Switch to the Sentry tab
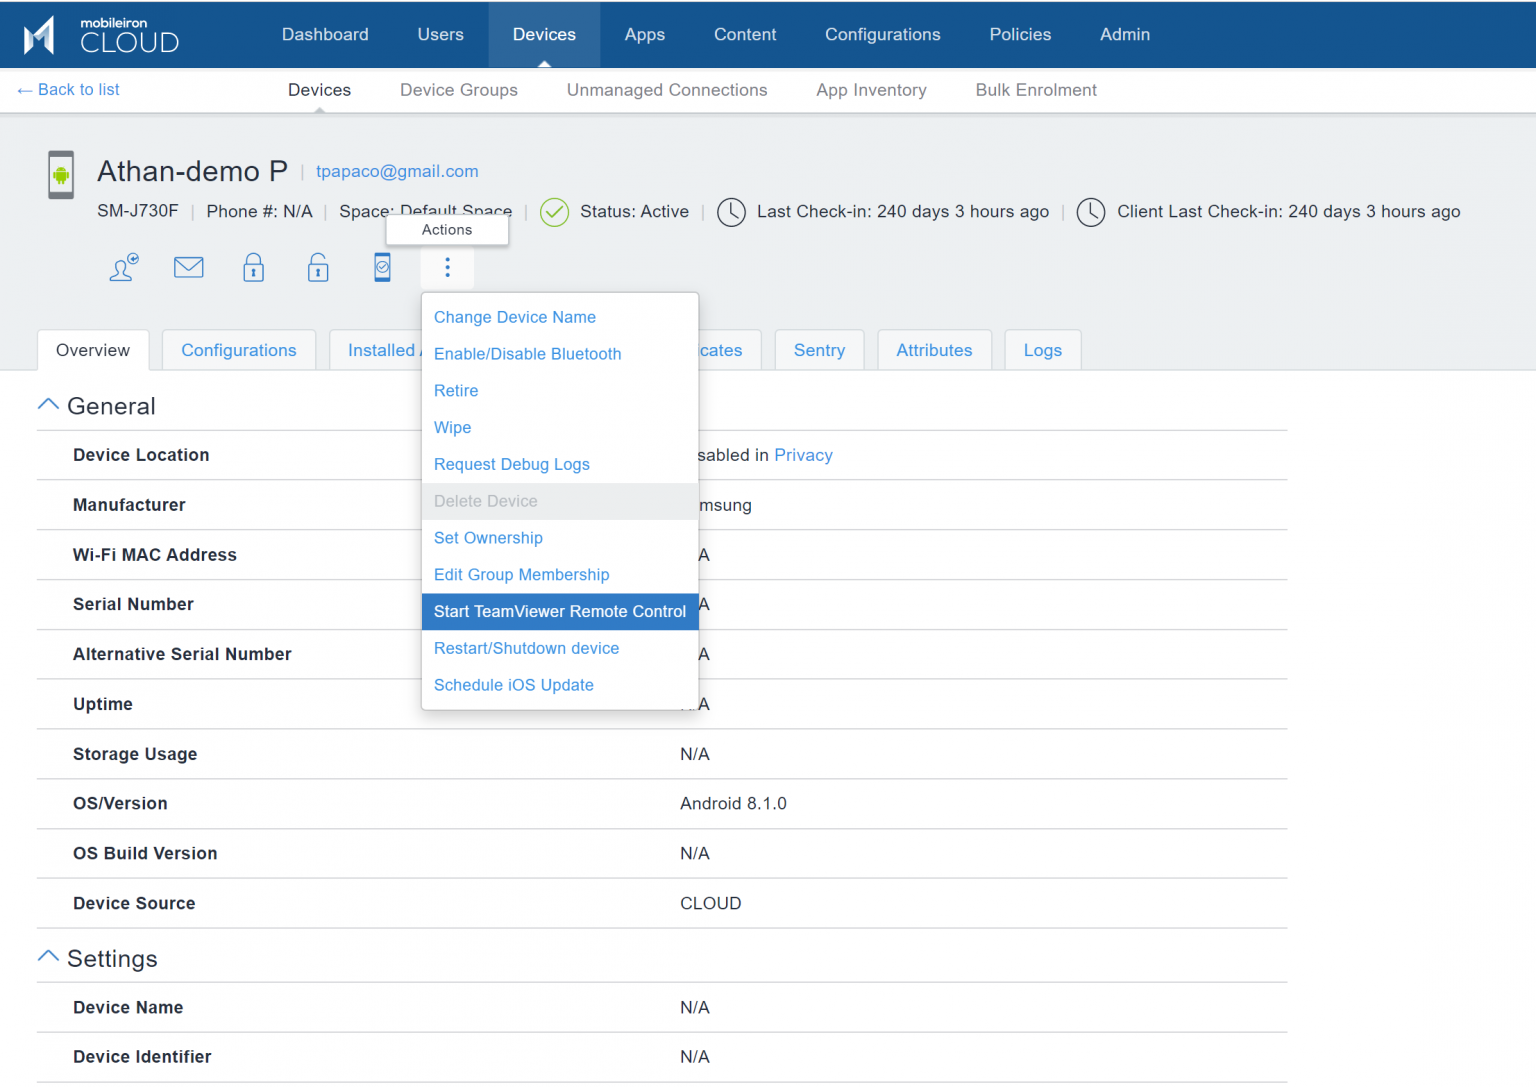1536x1087 pixels. (x=819, y=350)
